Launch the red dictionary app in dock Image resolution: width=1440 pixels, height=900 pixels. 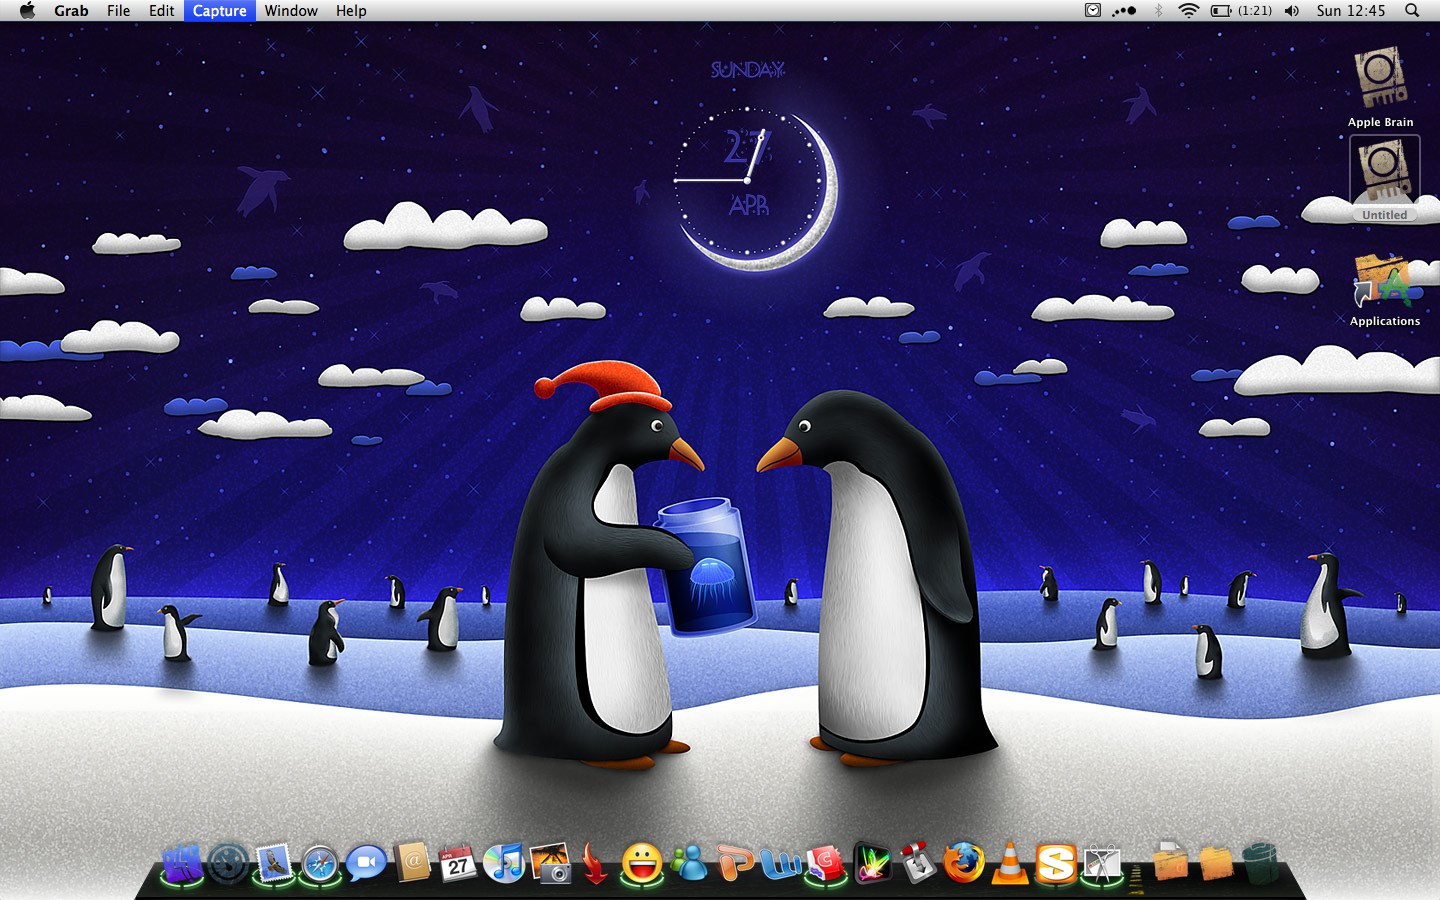[x=826, y=862]
